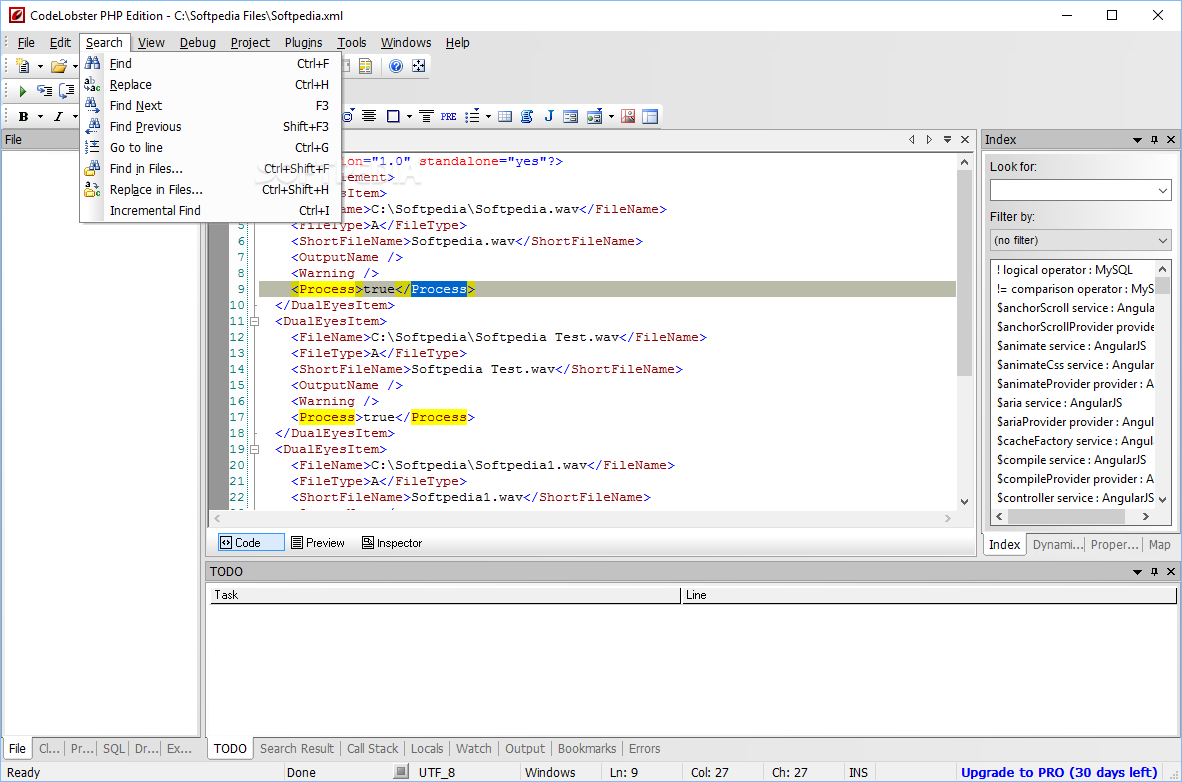Open the Index panel options dropdown arrow
The width and height of the screenshot is (1182, 782).
coord(1137,140)
